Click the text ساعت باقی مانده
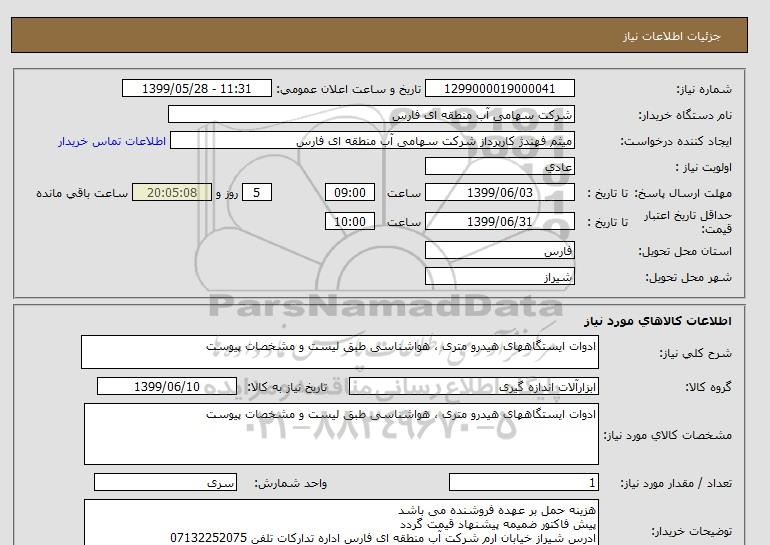The width and height of the screenshot is (770, 545). (82, 193)
